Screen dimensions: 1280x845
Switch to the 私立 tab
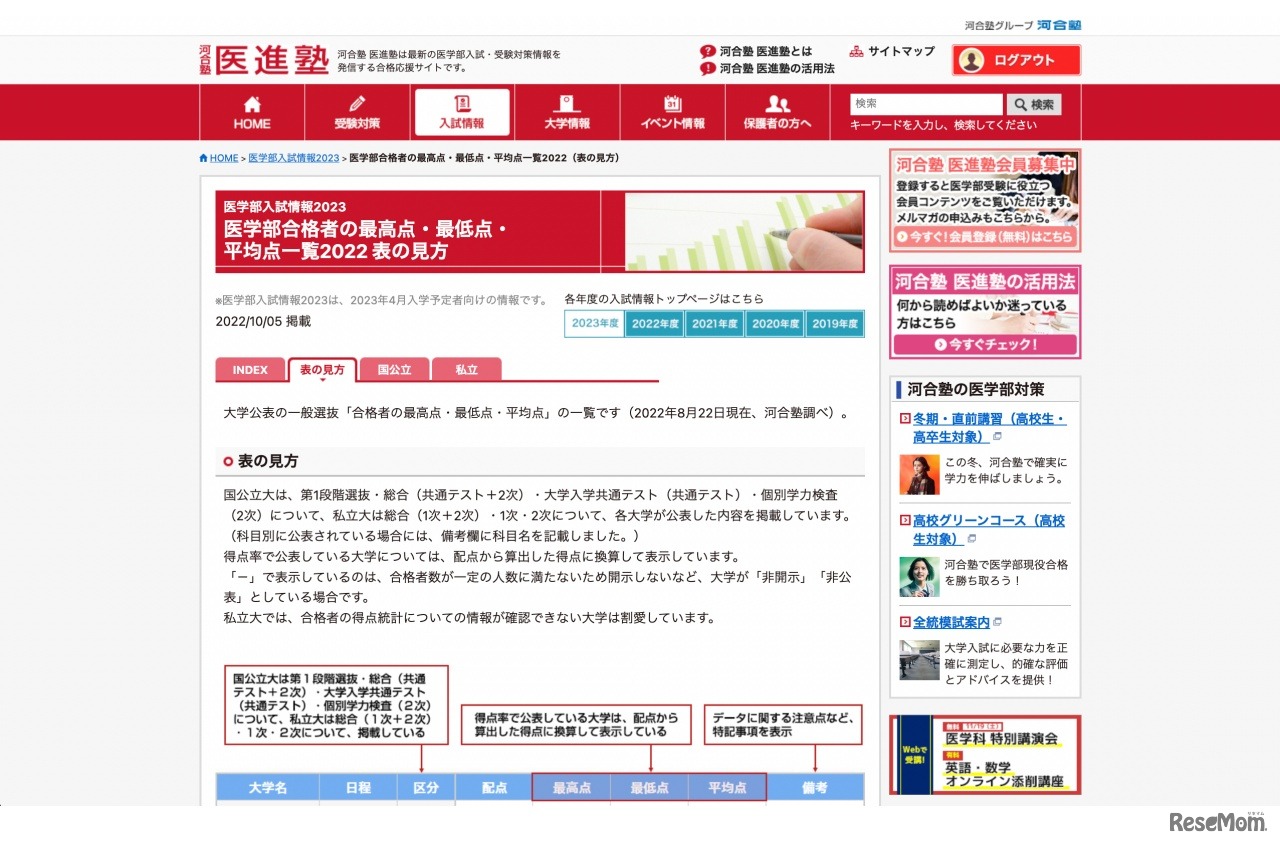pos(466,369)
